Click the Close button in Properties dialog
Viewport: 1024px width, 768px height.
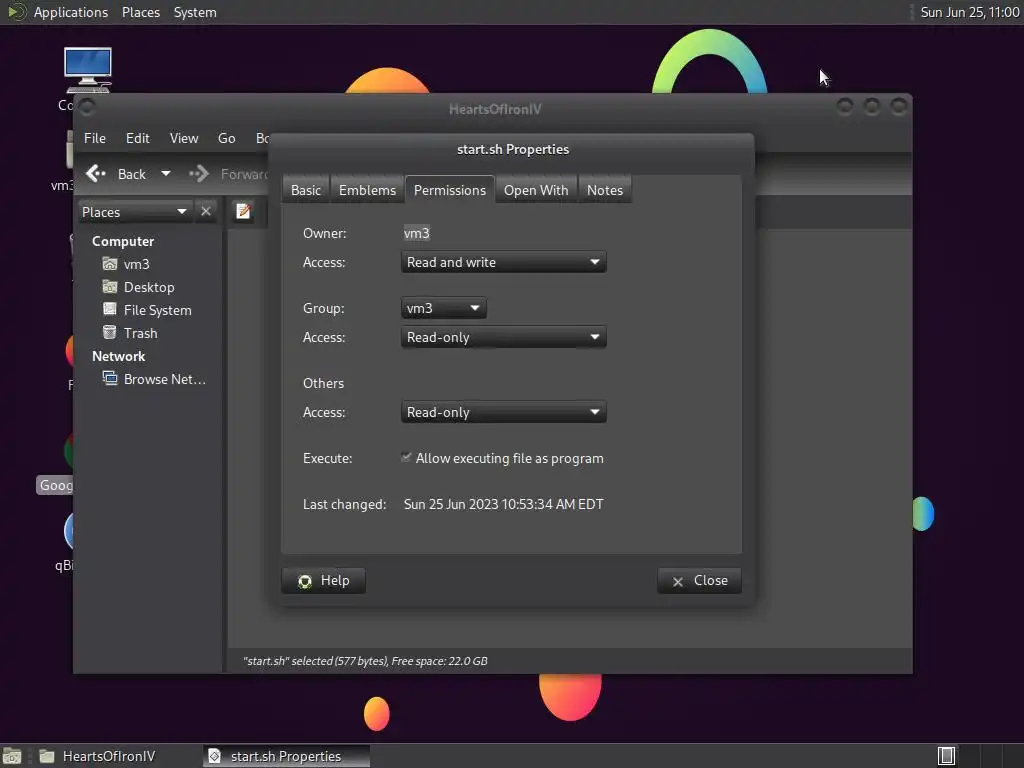click(699, 581)
